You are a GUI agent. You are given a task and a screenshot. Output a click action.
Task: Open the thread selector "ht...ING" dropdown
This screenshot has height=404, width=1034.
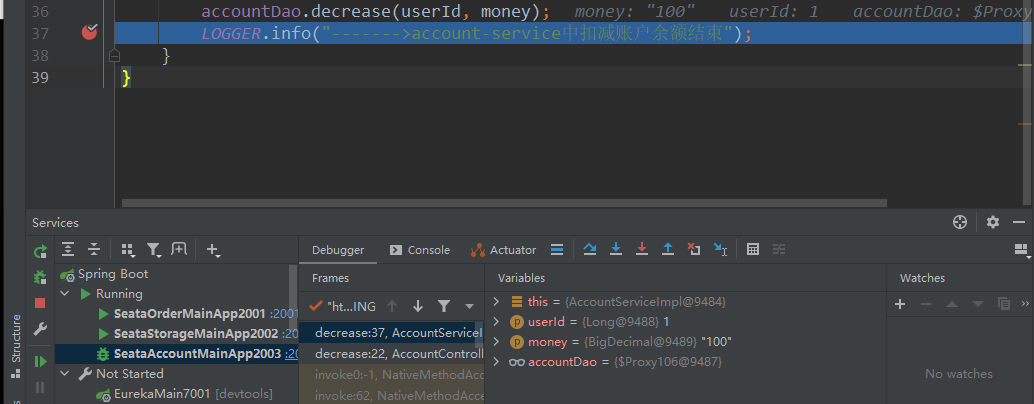343,306
